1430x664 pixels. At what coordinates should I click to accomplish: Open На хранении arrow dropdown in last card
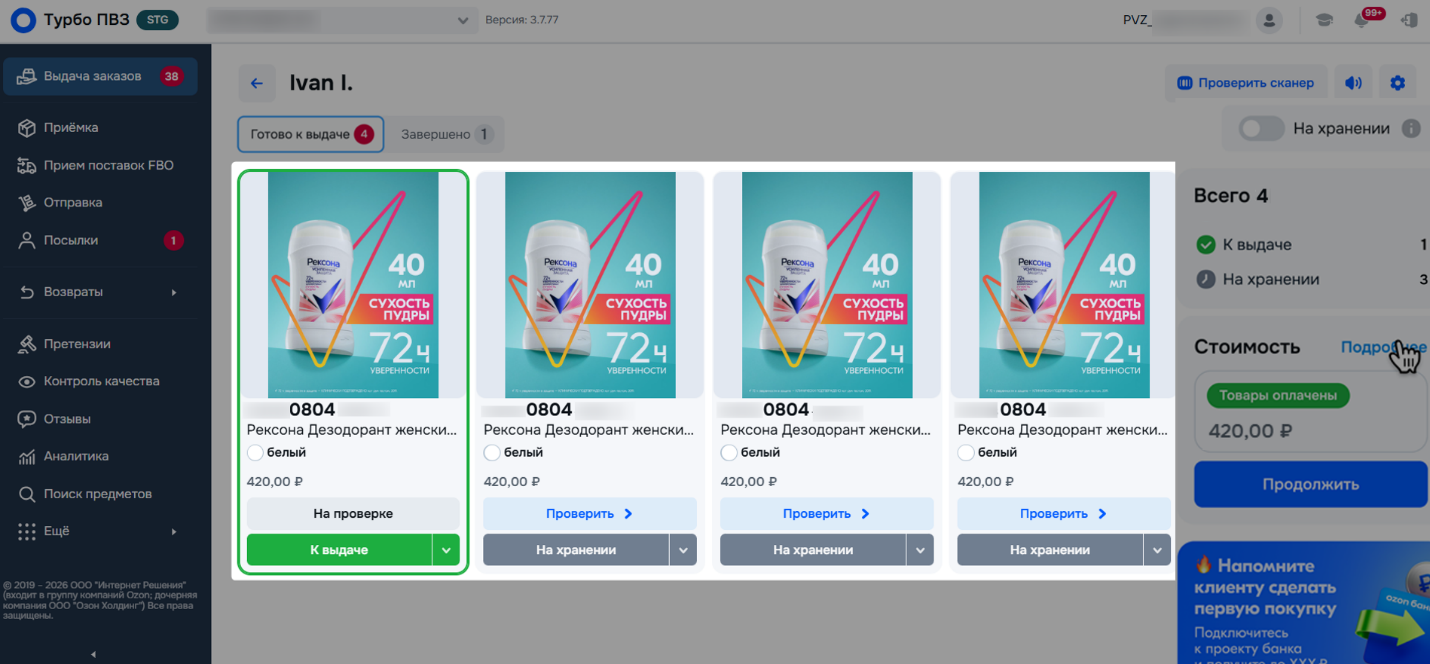click(1157, 550)
